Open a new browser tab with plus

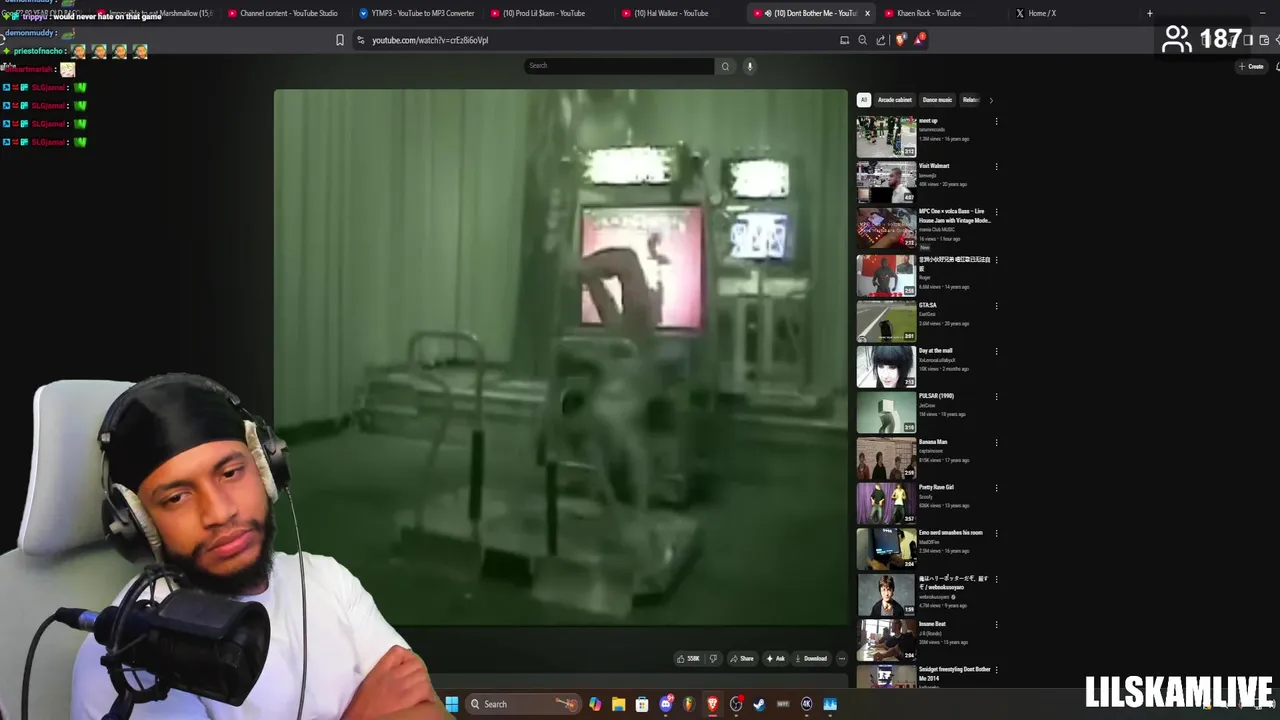pos(1150,13)
